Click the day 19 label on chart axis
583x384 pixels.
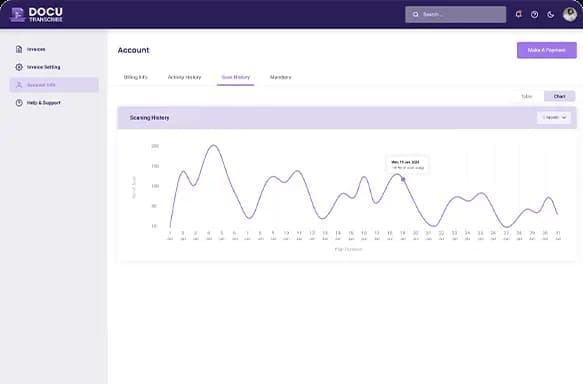(x=403, y=236)
